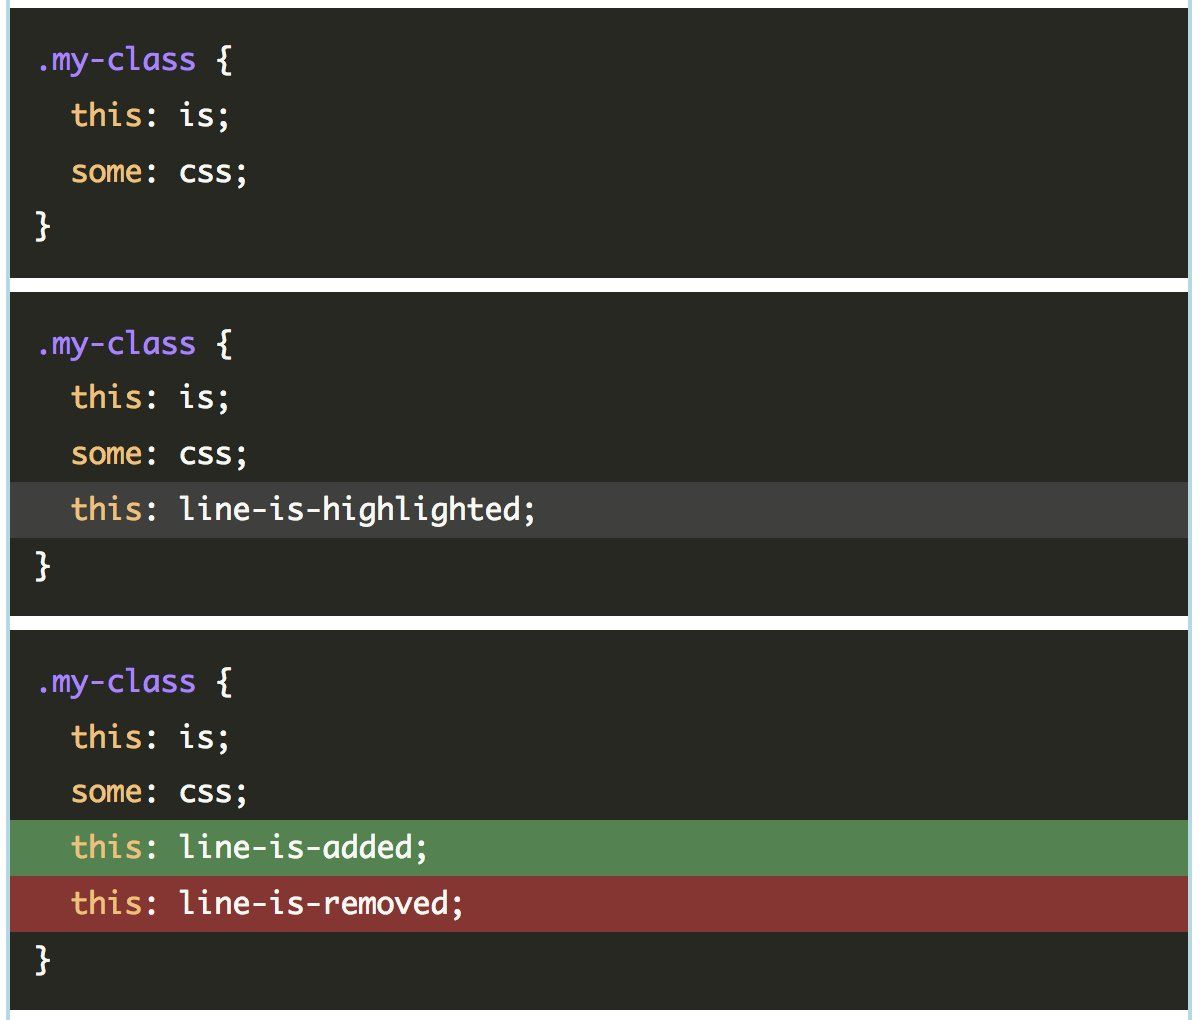This screenshot has width=1200, height=1020.
Task: Click the .my-class selector in first block
Action: coord(116,60)
